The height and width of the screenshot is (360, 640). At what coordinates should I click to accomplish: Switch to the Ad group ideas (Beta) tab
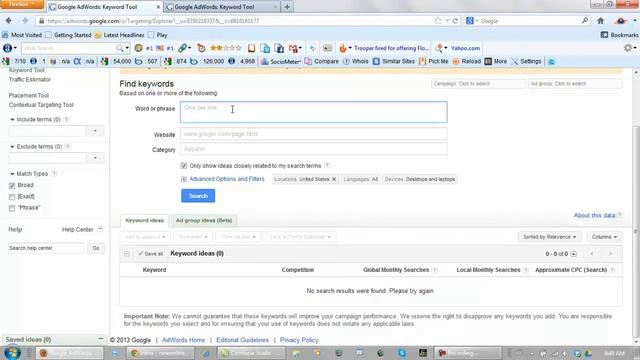coord(204,220)
